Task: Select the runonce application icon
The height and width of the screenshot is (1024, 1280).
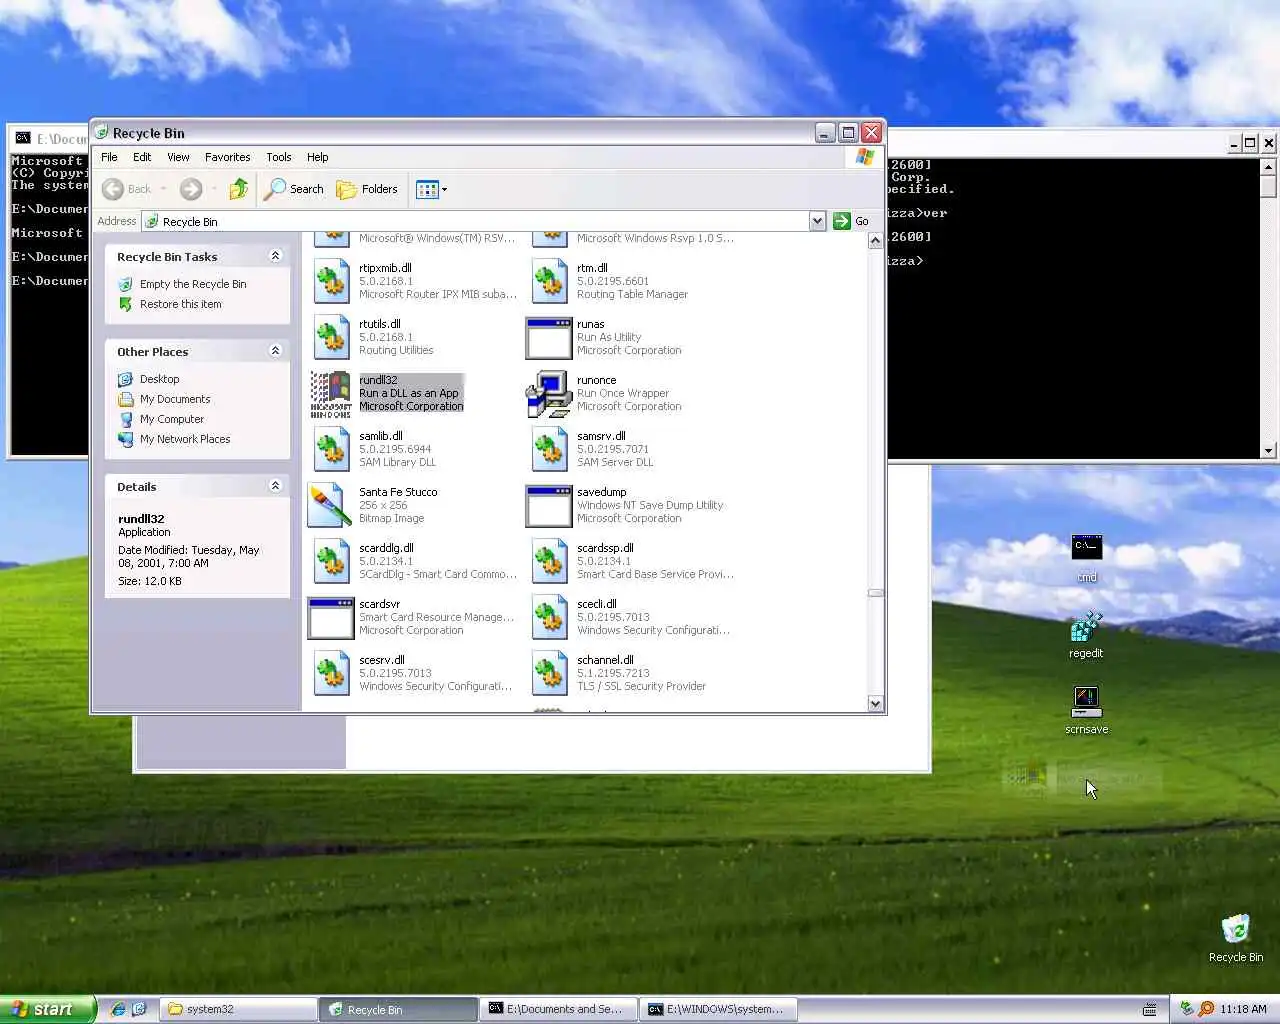Action: pos(548,394)
